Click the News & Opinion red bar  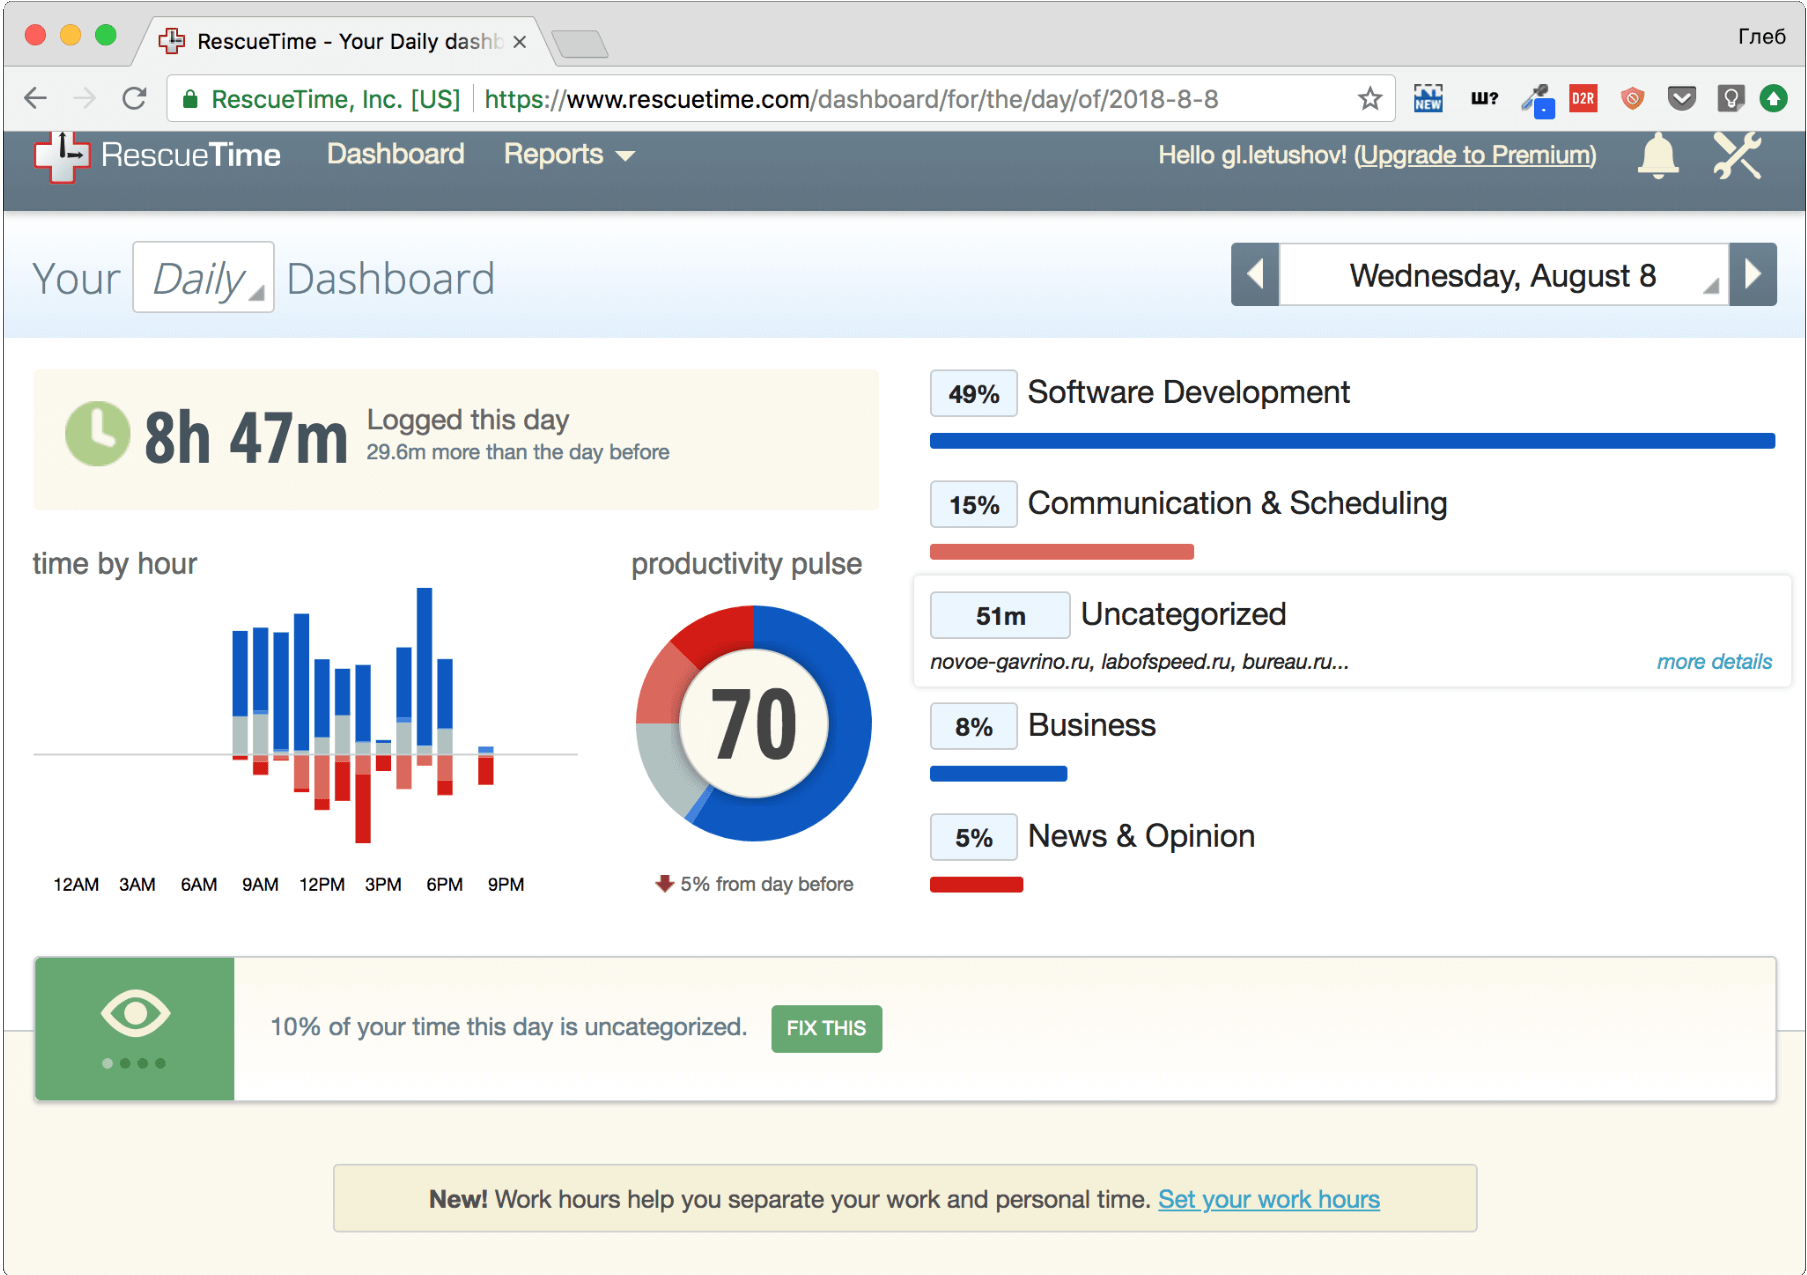pos(976,885)
